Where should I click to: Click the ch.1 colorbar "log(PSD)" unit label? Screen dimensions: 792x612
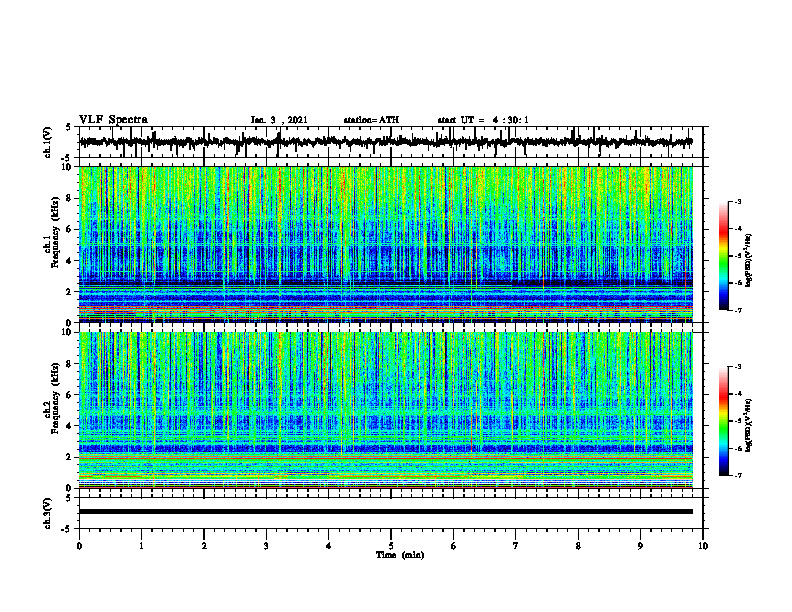click(749, 260)
